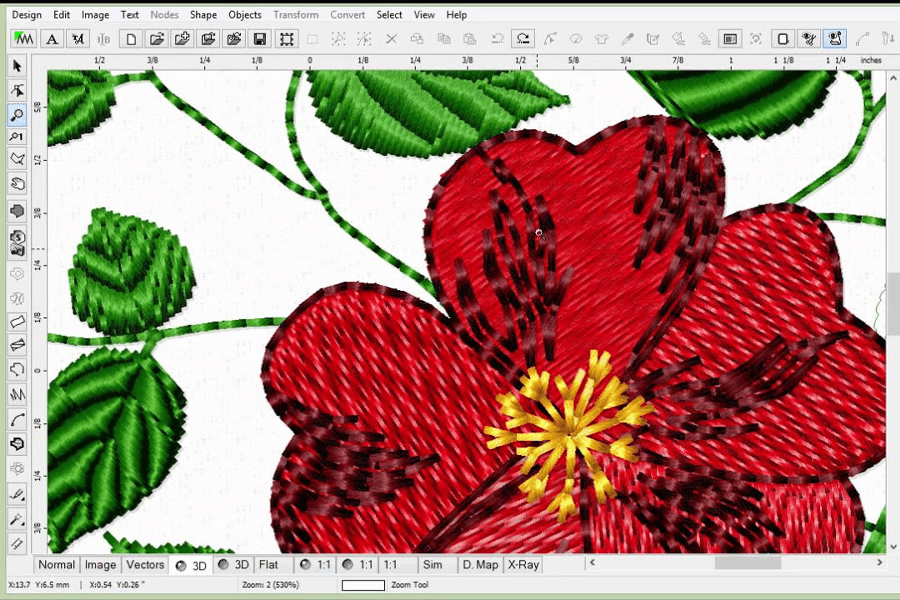Click the parallelogram column tool
Image resolution: width=900 pixels, height=600 pixels.
[17, 322]
